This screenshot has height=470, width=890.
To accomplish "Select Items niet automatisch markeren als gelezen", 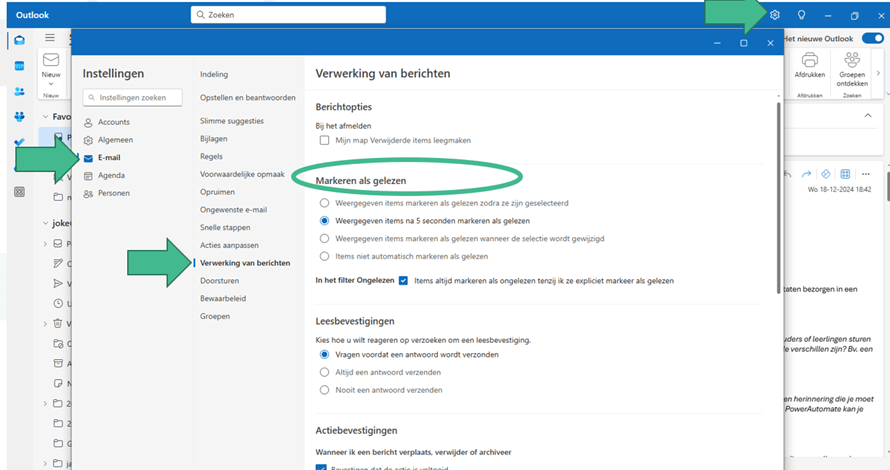I will pyautogui.click(x=324, y=256).
